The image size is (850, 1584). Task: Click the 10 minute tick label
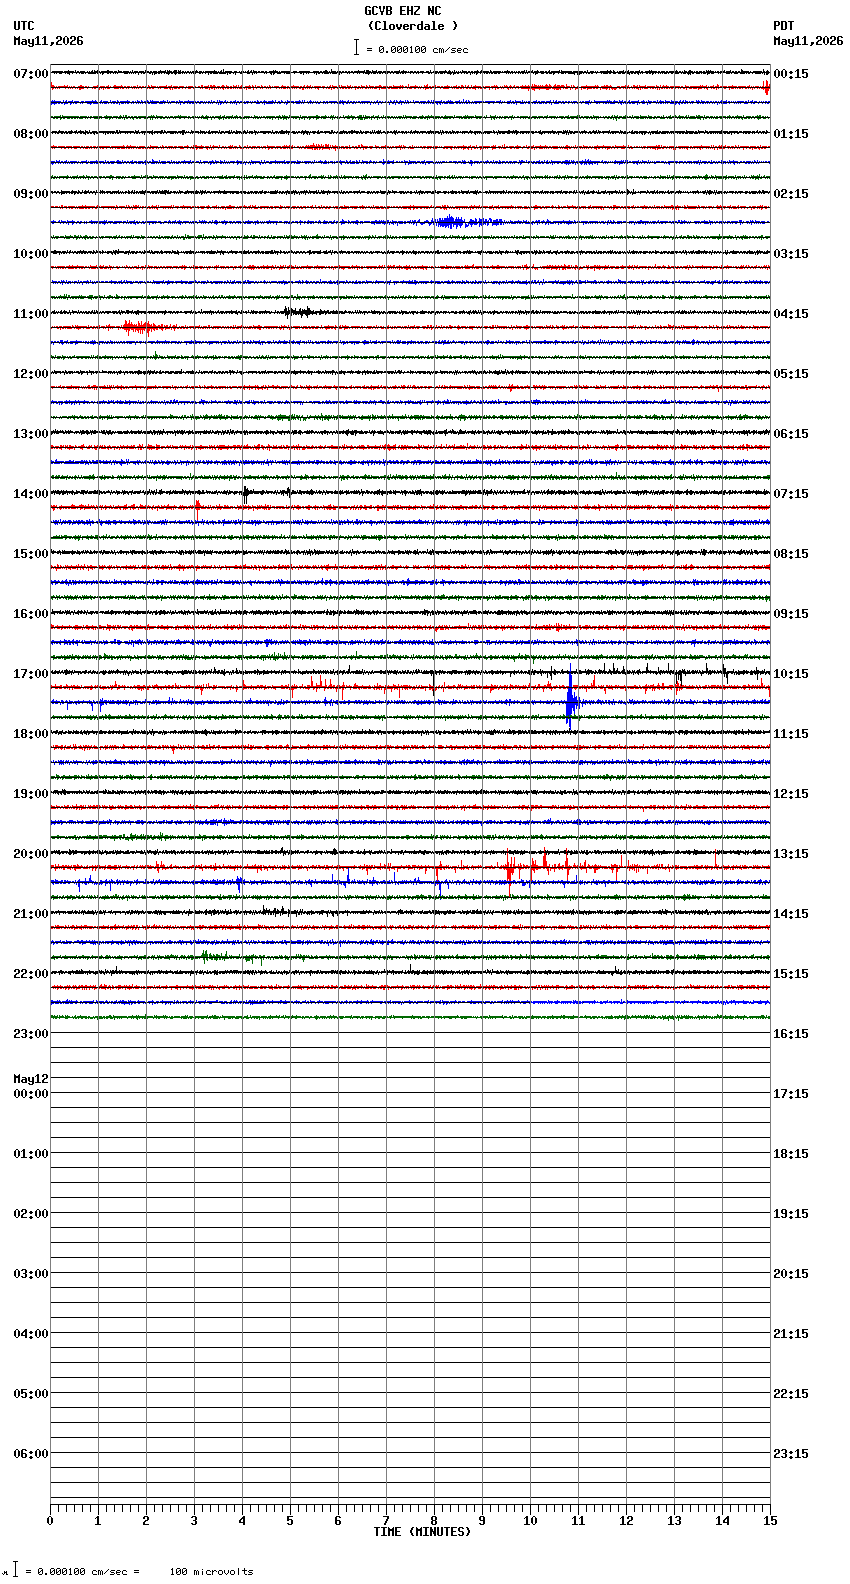click(x=530, y=1521)
